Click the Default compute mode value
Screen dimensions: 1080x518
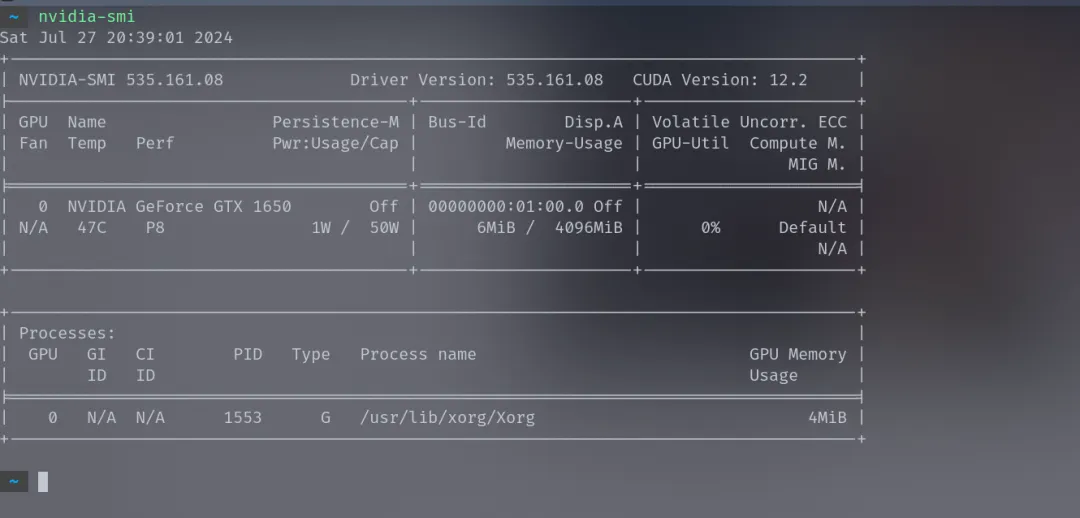pos(813,227)
